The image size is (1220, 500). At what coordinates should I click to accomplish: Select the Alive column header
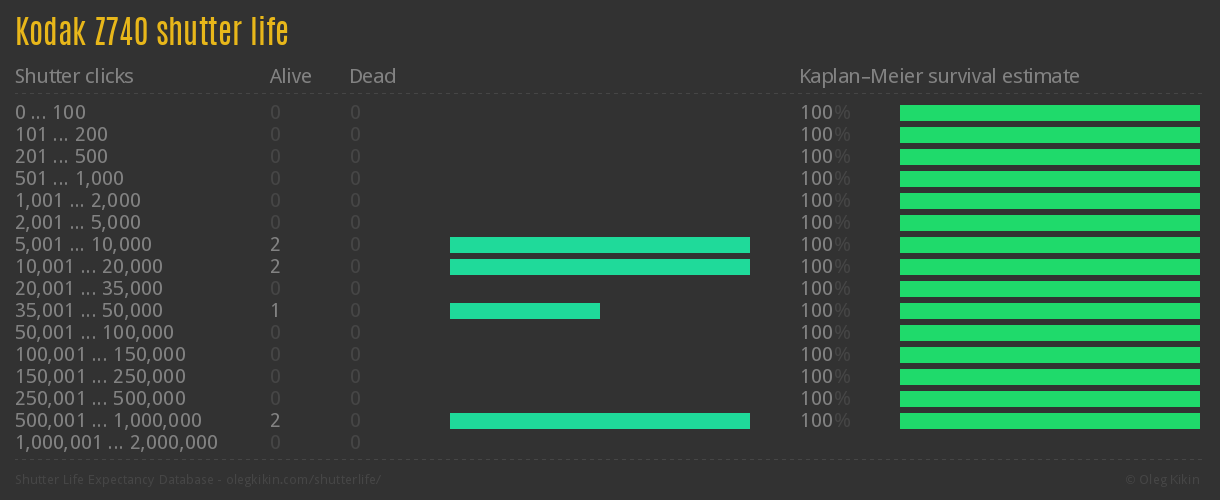290,76
